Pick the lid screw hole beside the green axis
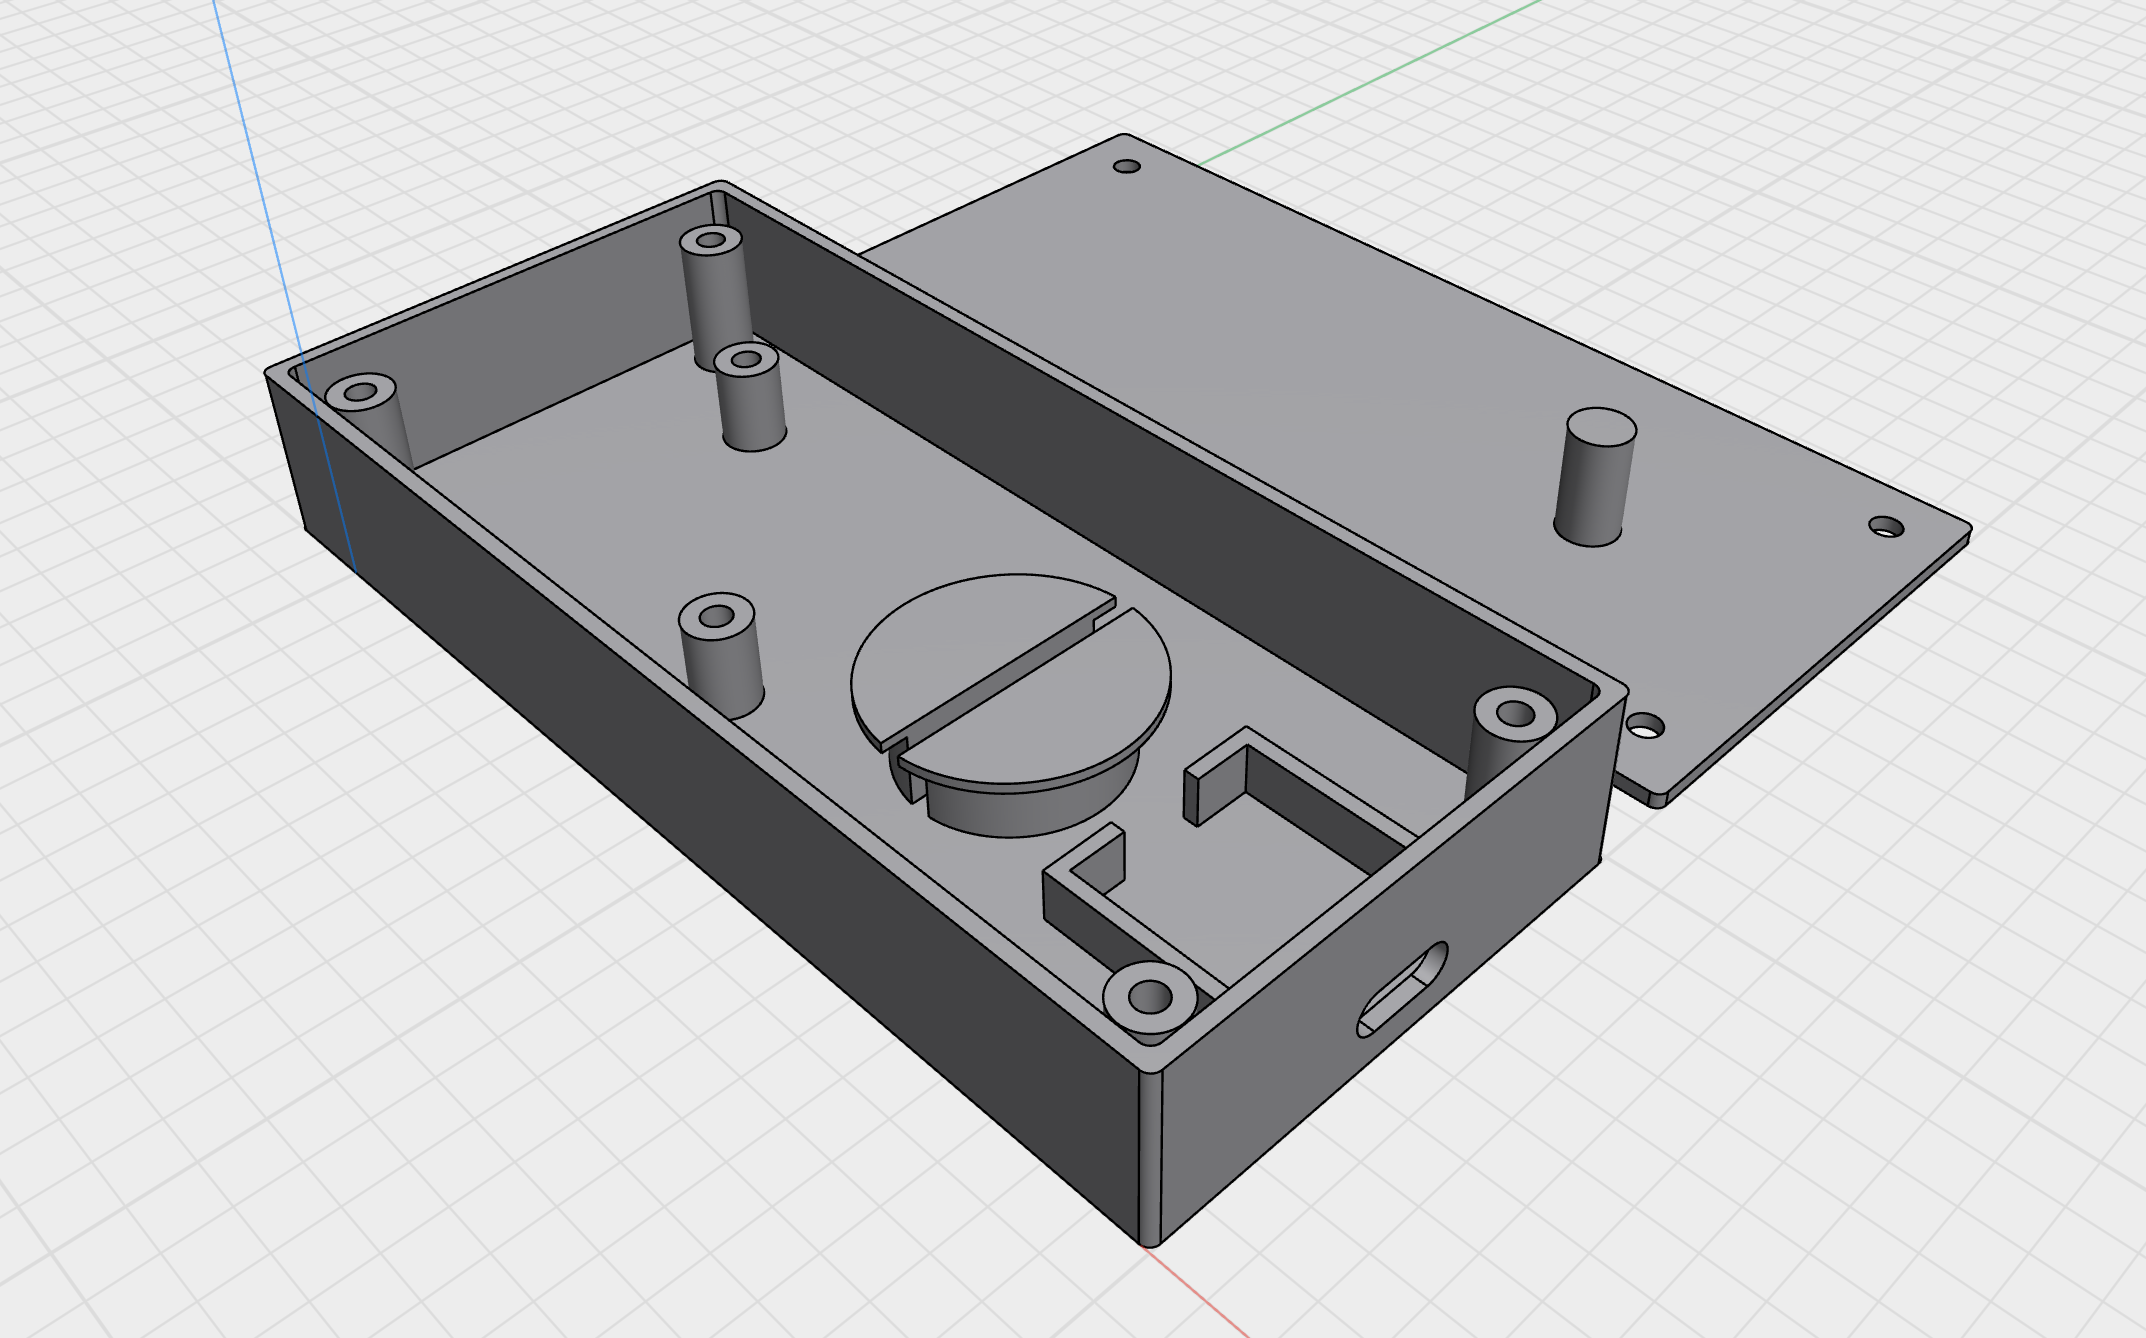 1127,166
